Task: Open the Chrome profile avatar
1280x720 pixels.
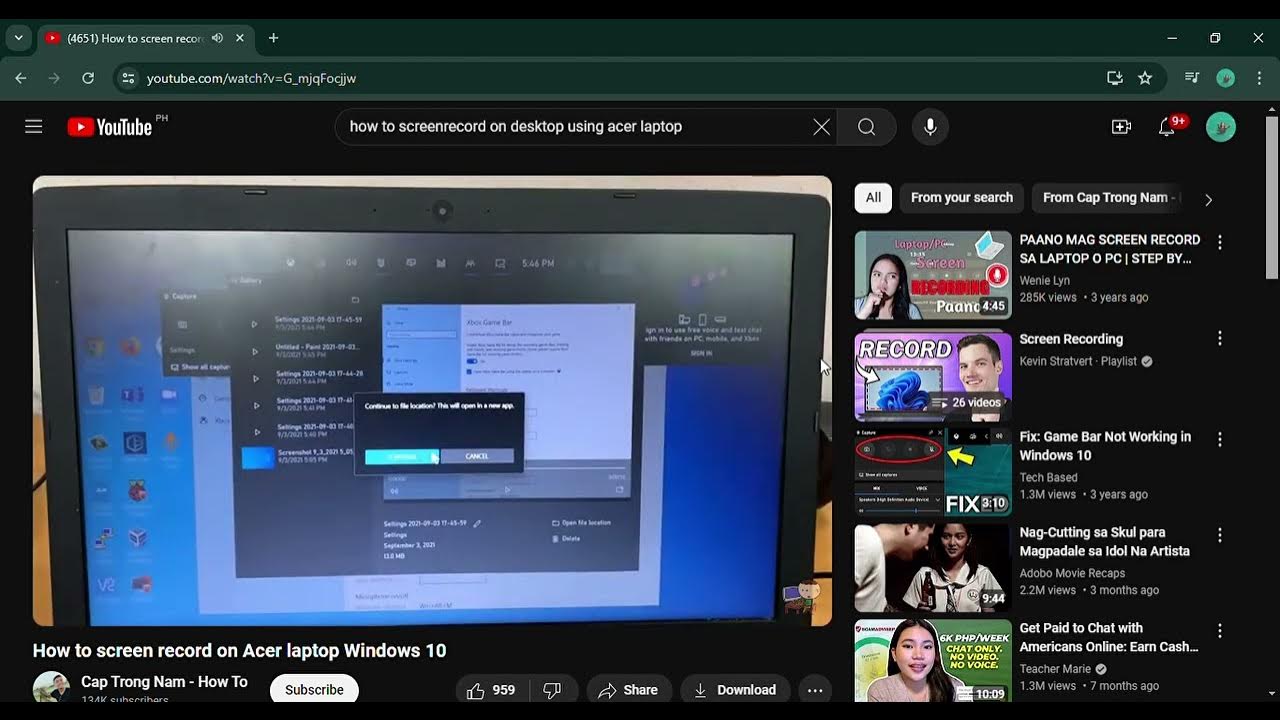Action: point(1226,78)
